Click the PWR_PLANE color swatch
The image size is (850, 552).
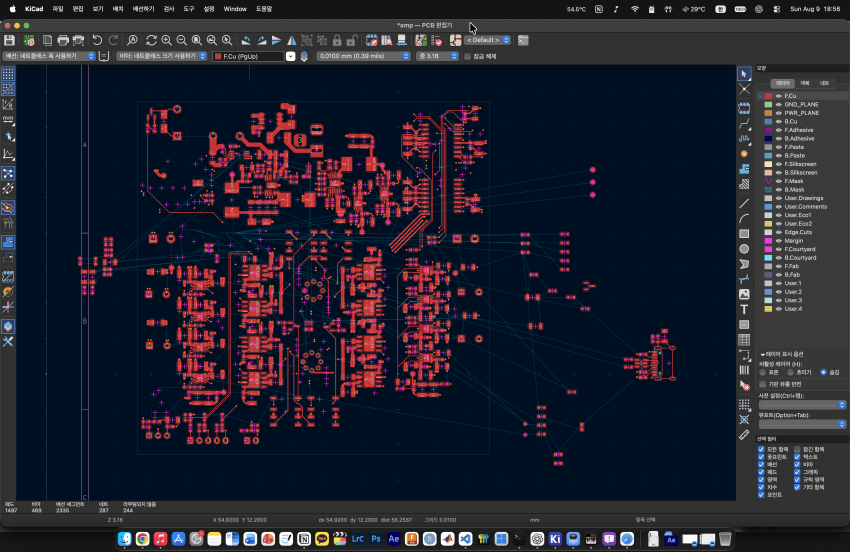pos(768,113)
